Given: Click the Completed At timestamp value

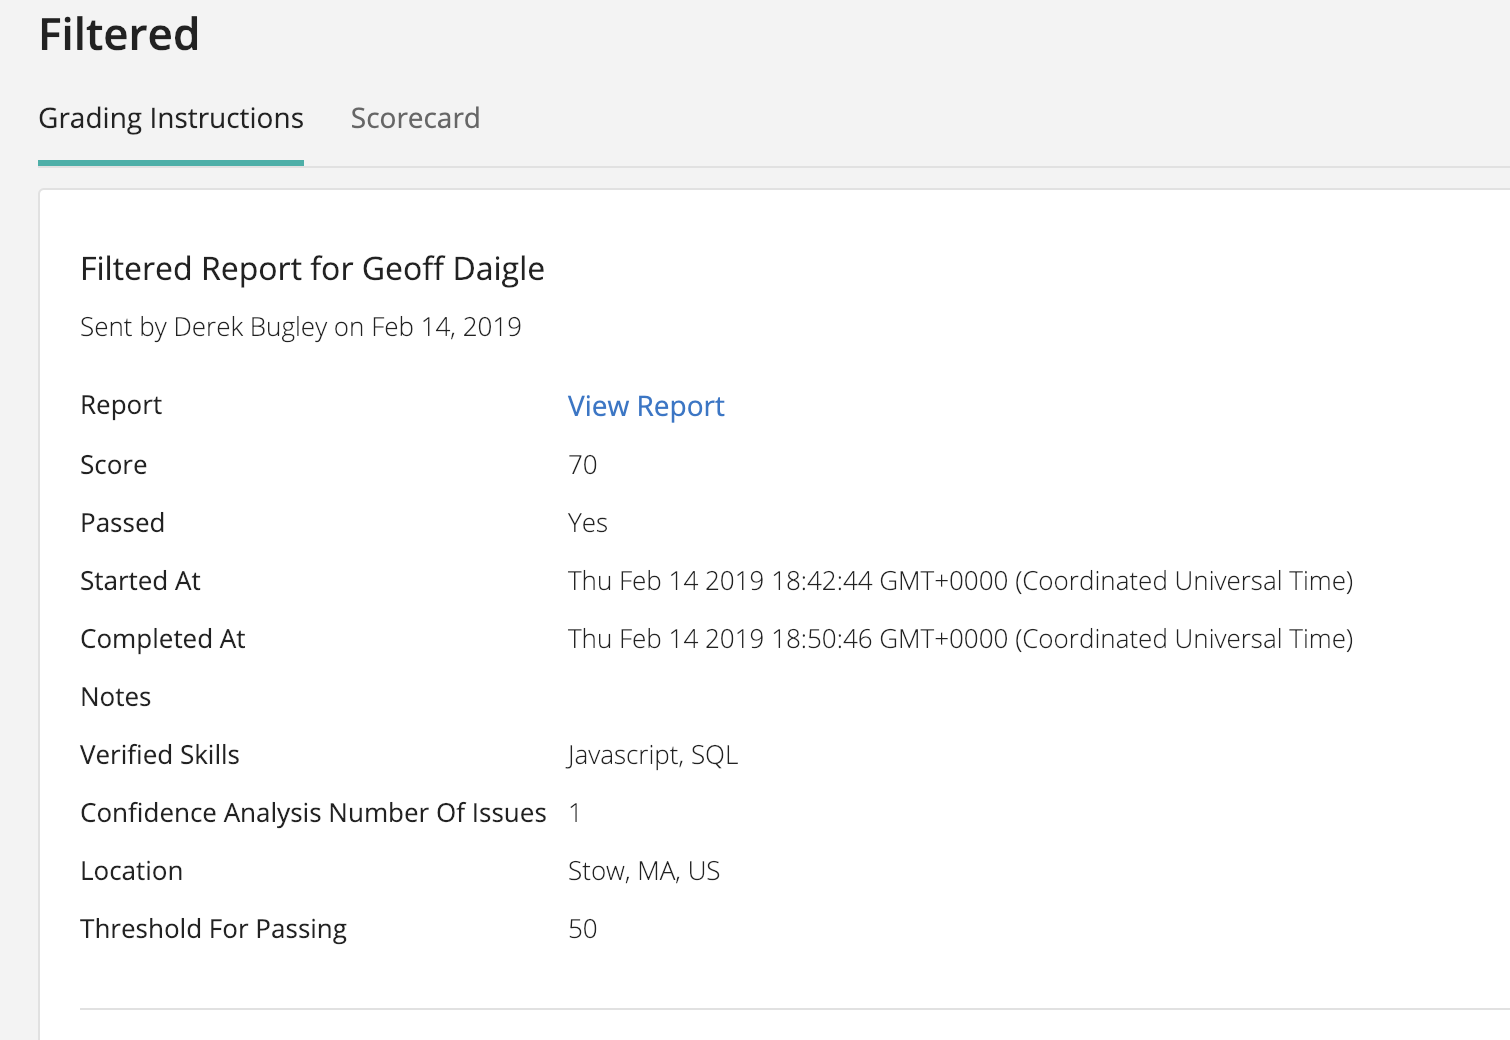Looking at the screenshot, I should (960, 639).
